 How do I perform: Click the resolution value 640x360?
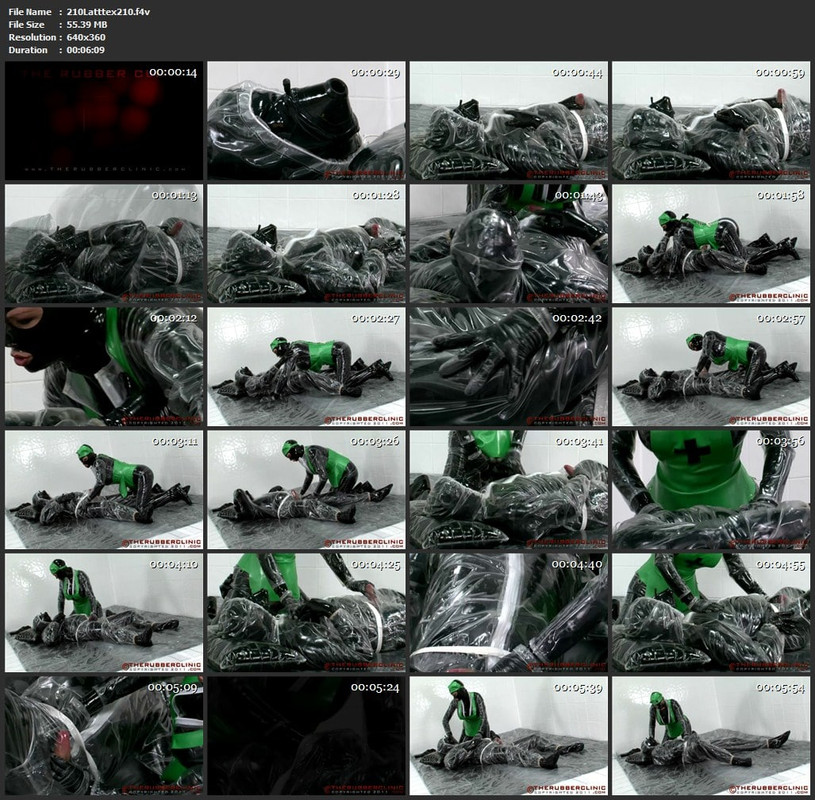pyautogui.click(x=86, y=37)
